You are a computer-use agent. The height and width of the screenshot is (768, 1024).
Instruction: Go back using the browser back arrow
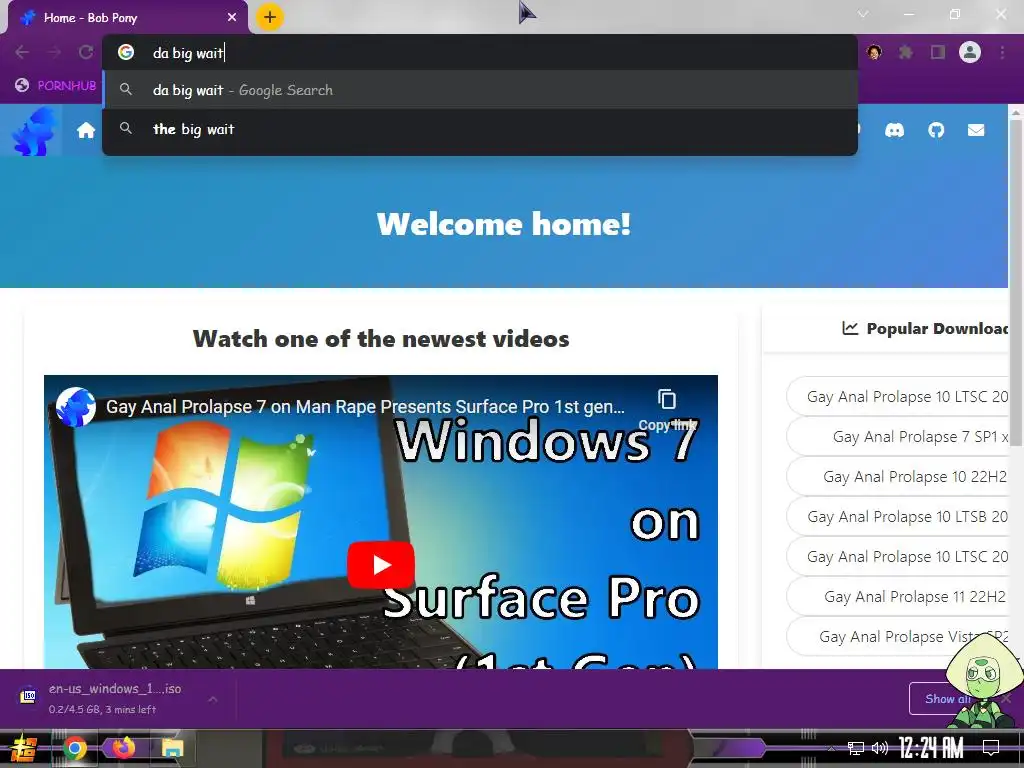22,52
